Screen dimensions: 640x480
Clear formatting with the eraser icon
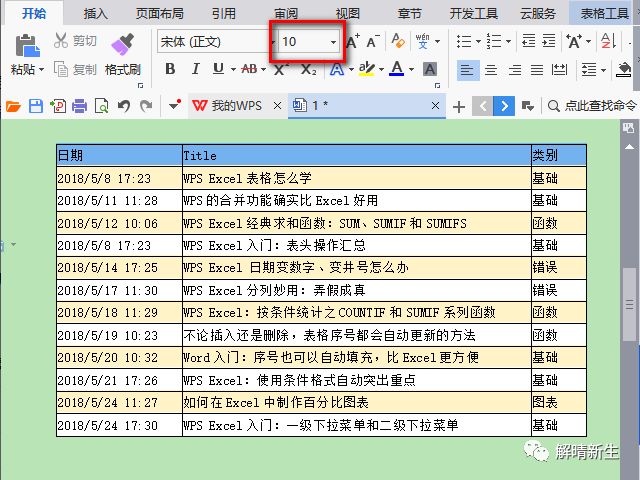pos(398,41)
